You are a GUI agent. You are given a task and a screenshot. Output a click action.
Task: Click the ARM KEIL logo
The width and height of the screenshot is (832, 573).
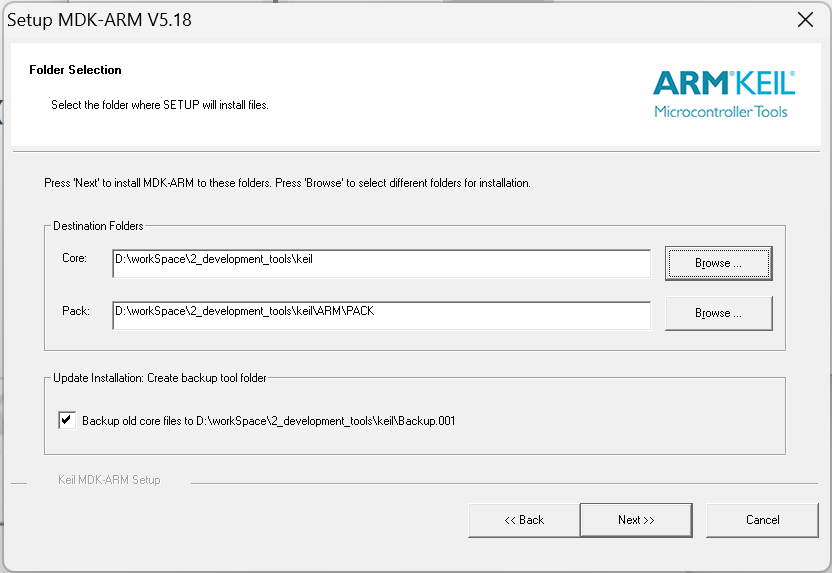724,82
